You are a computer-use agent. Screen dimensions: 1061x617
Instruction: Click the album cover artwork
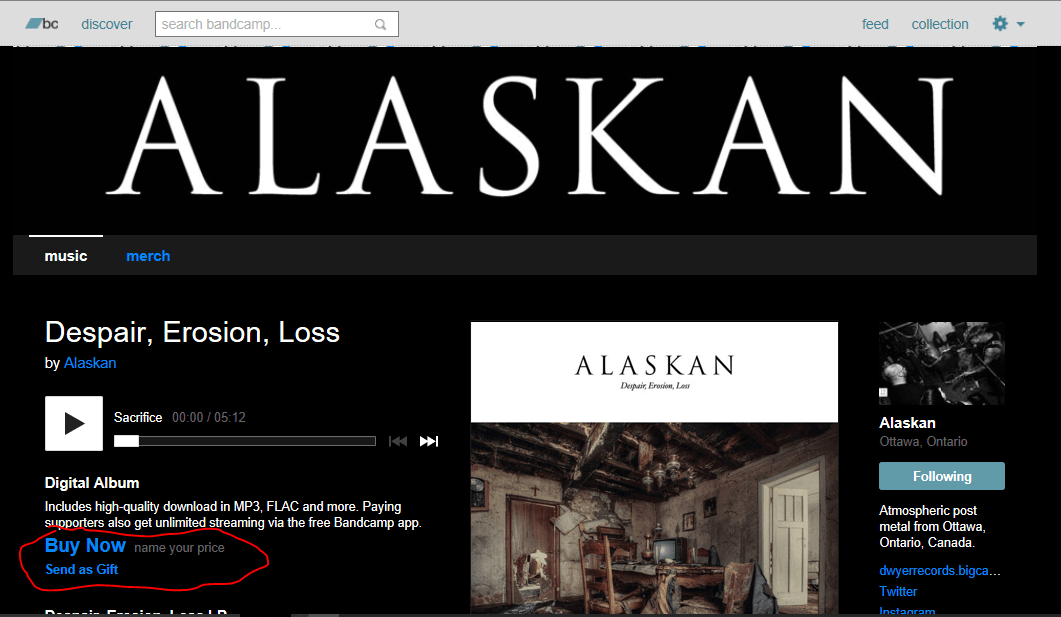click(654, 468)
